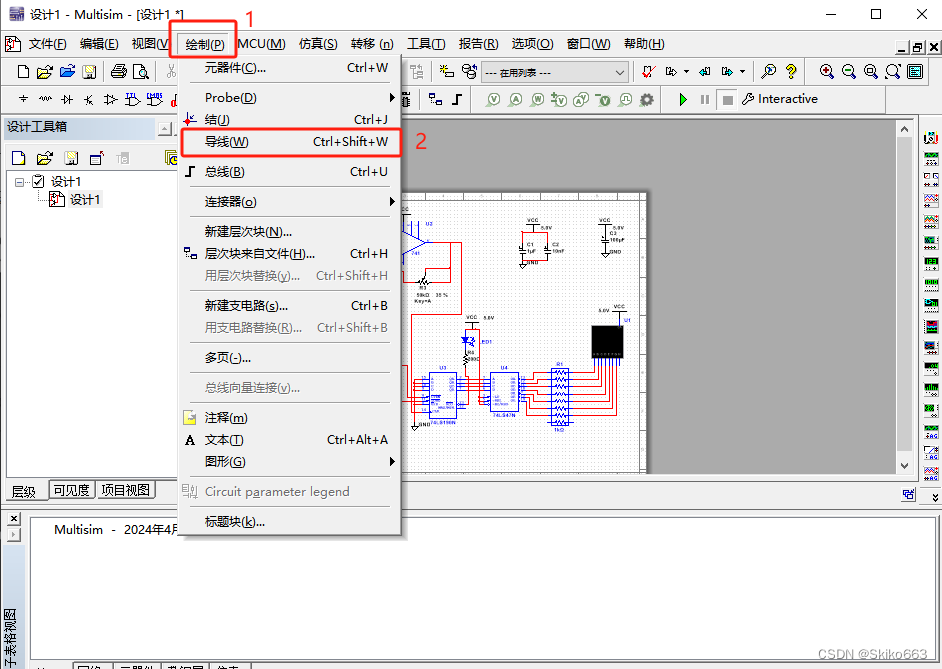
Task: Close the spreadsheet view panel
Action: (14, 518)
